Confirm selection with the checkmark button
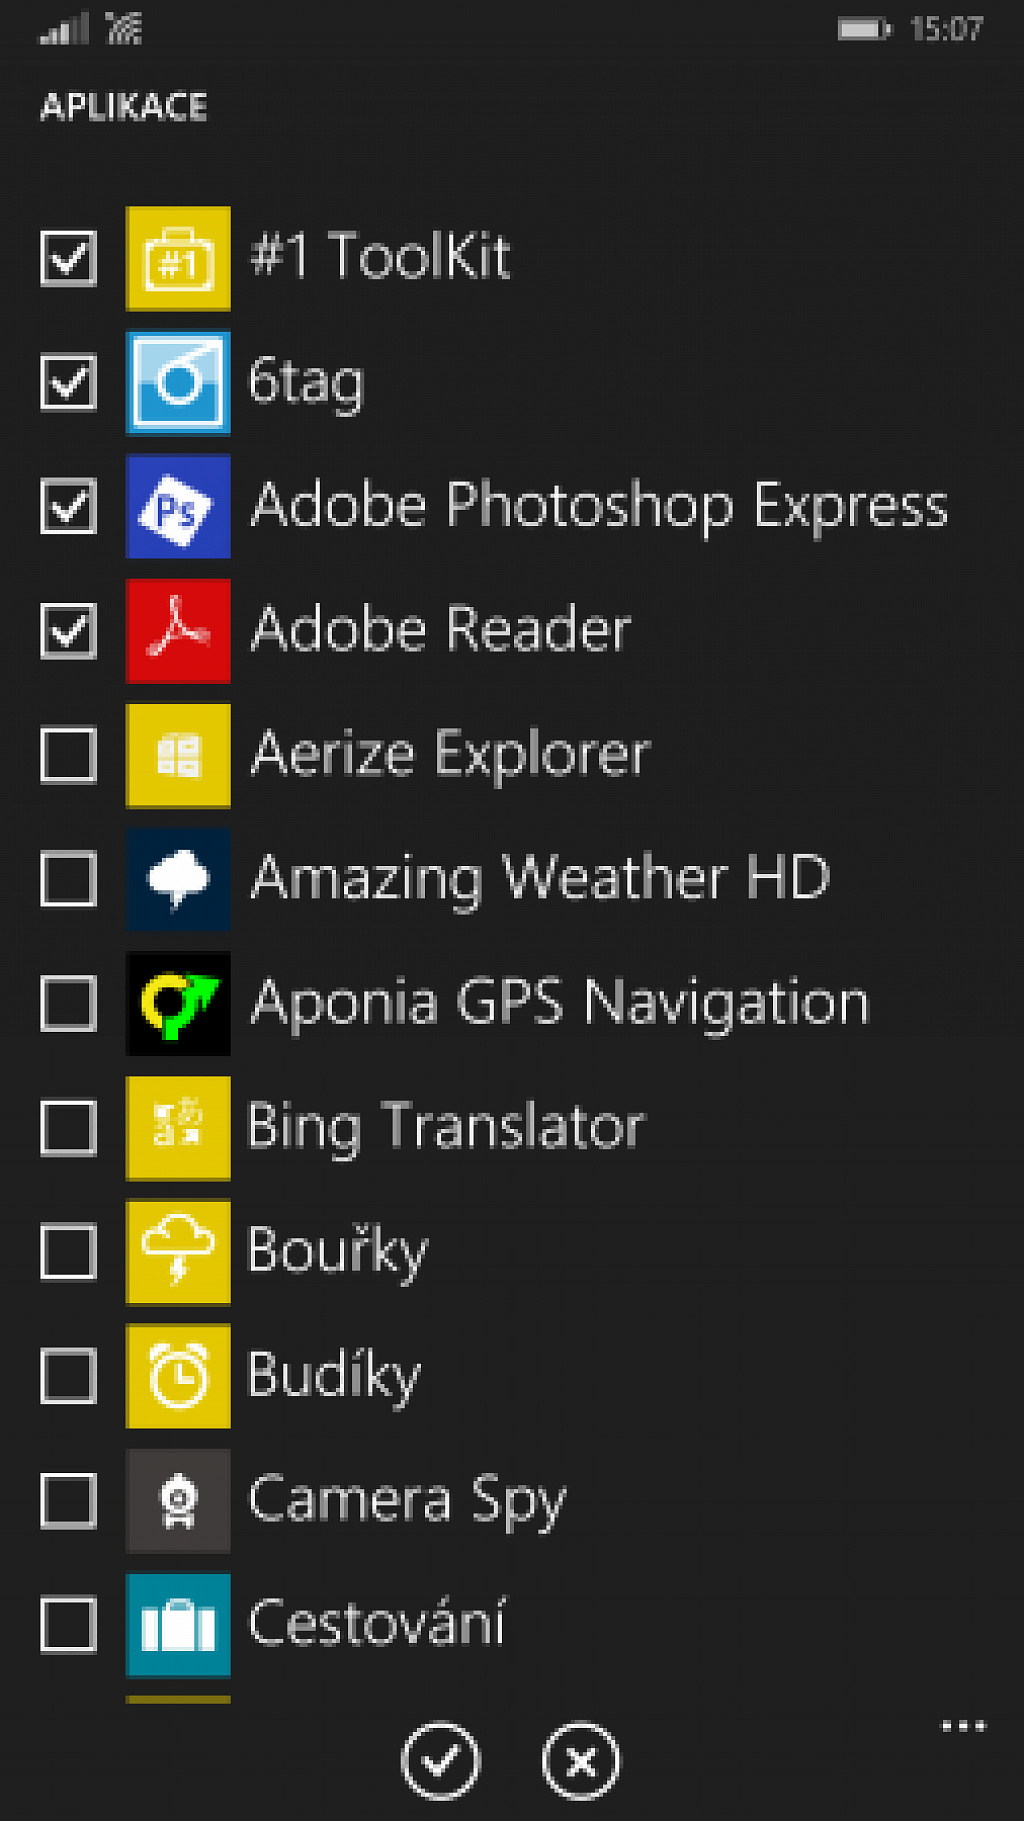The height and width of the screenshot is (1821, 1024). click(x=440, y=1761)
